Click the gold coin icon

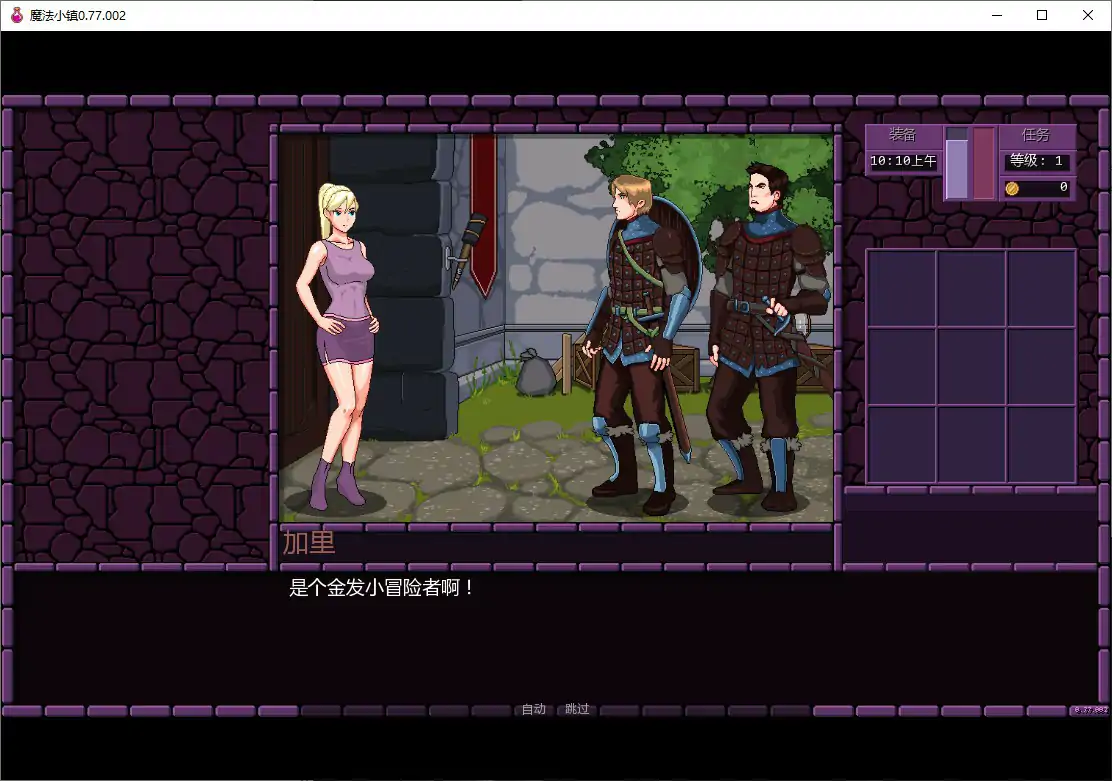[x=1012, y=188]
